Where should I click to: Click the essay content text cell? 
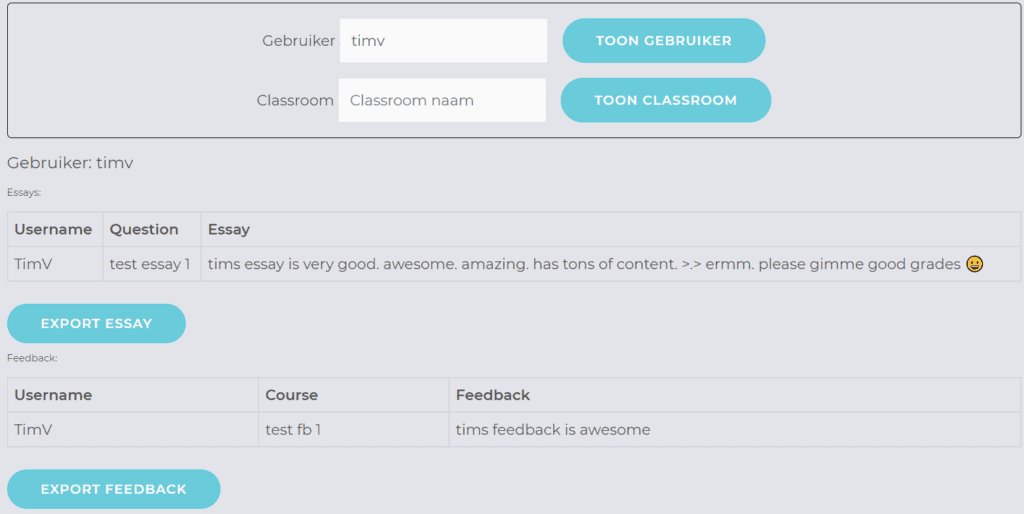pyautogui.click(x=611, y=264)
